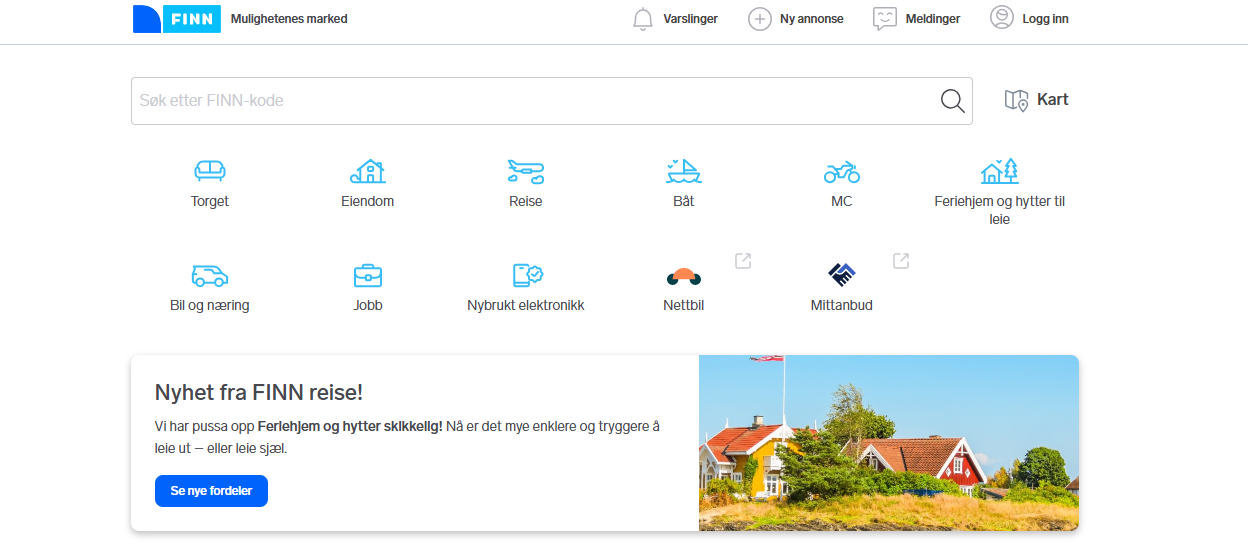Click the external link icon beside Mittanbud

[901, 261]
